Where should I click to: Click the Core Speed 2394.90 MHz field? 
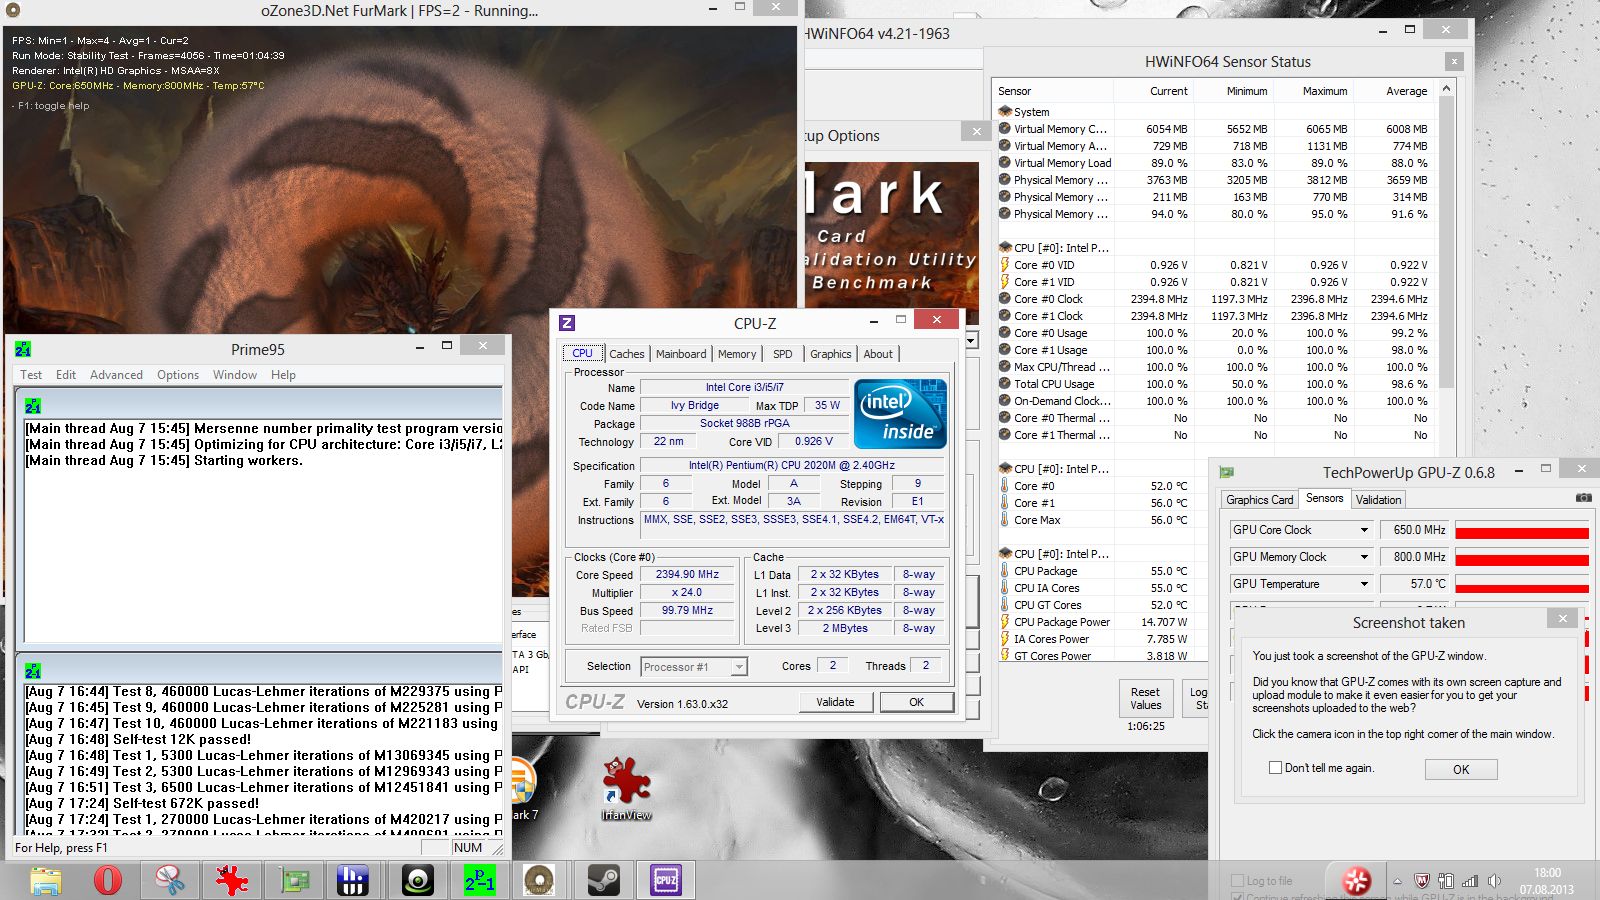[687, 574]
